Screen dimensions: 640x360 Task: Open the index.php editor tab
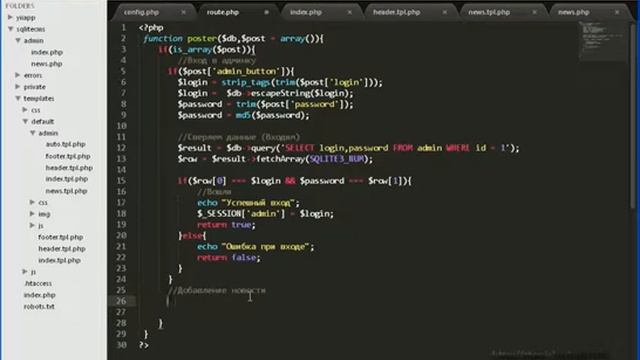coord(306,12)
